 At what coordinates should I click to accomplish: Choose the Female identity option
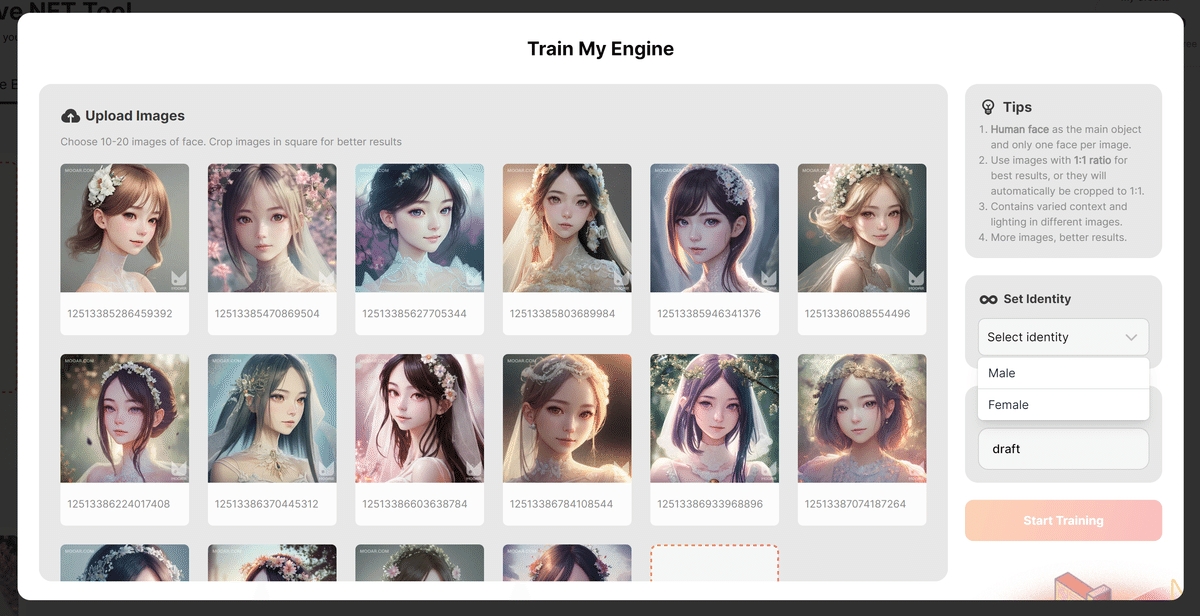1063,405
